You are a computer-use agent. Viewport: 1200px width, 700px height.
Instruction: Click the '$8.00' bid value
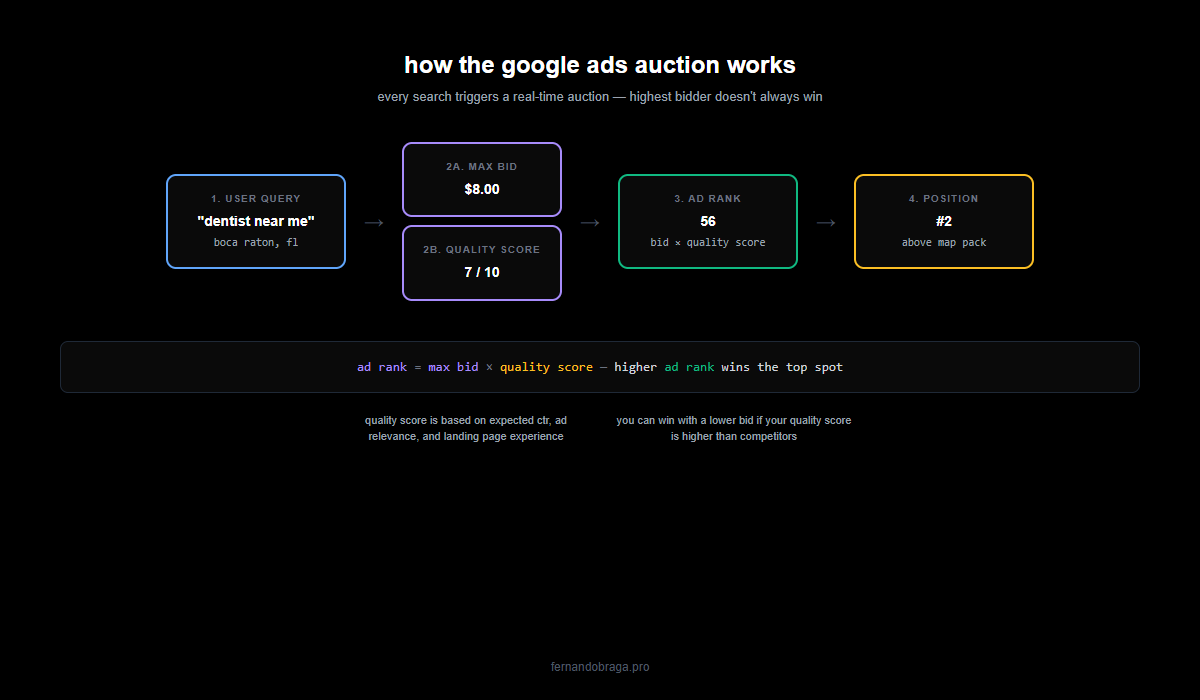(482, 189)
